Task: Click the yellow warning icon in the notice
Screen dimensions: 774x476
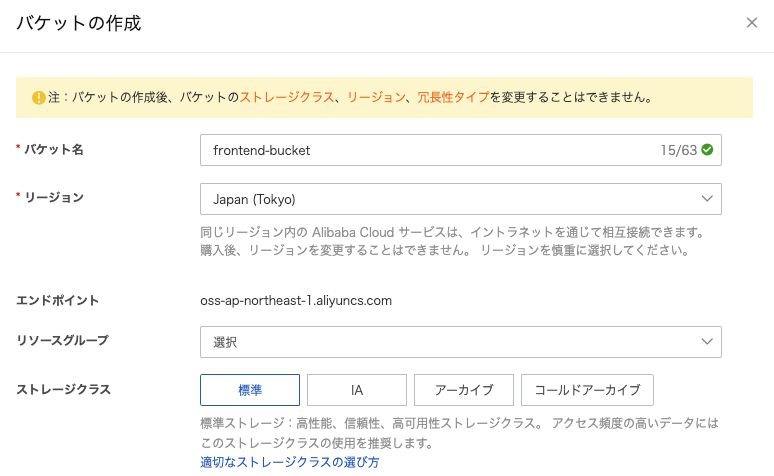Action: click(x=38, y=98)
